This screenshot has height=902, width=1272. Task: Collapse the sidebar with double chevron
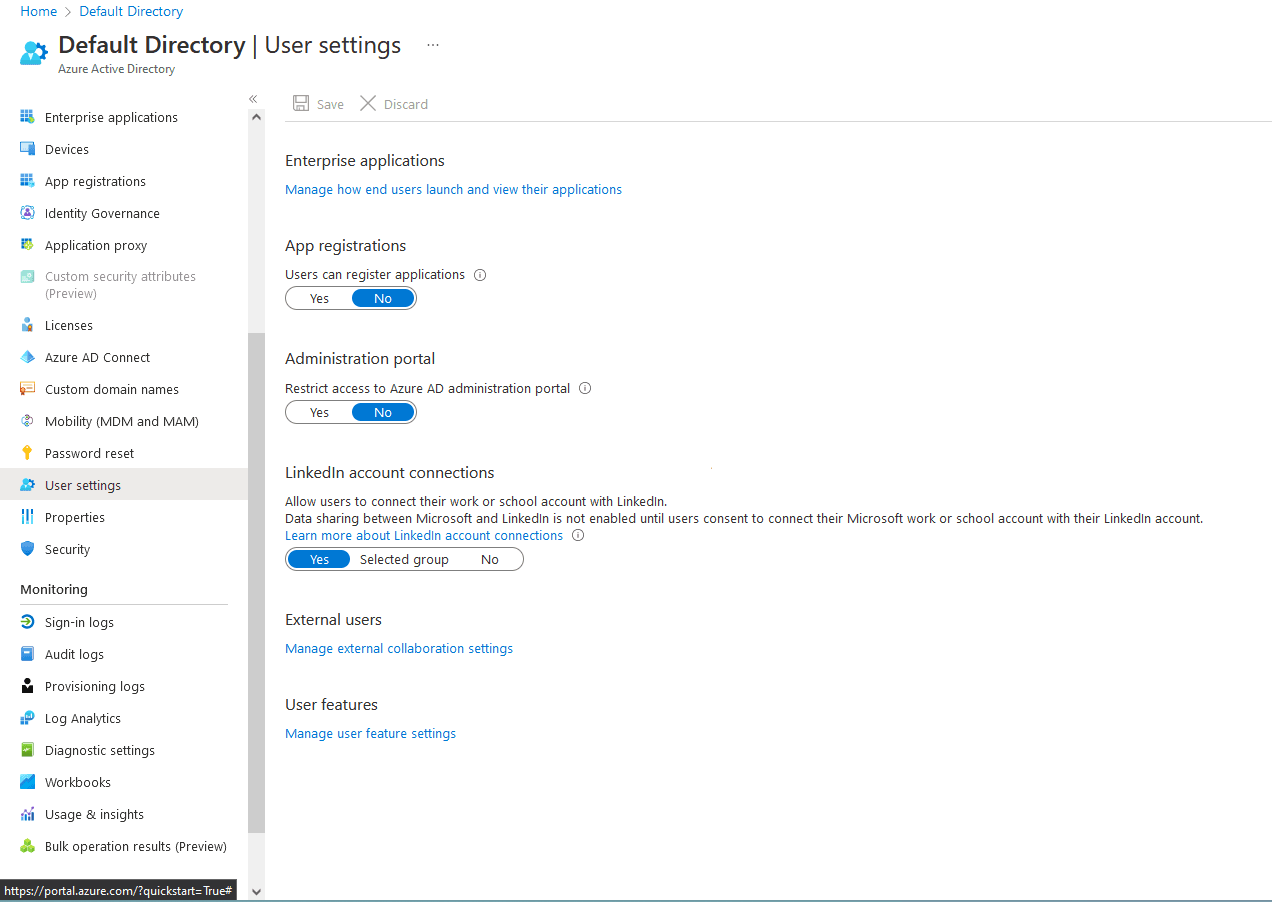tap(253, 98)
